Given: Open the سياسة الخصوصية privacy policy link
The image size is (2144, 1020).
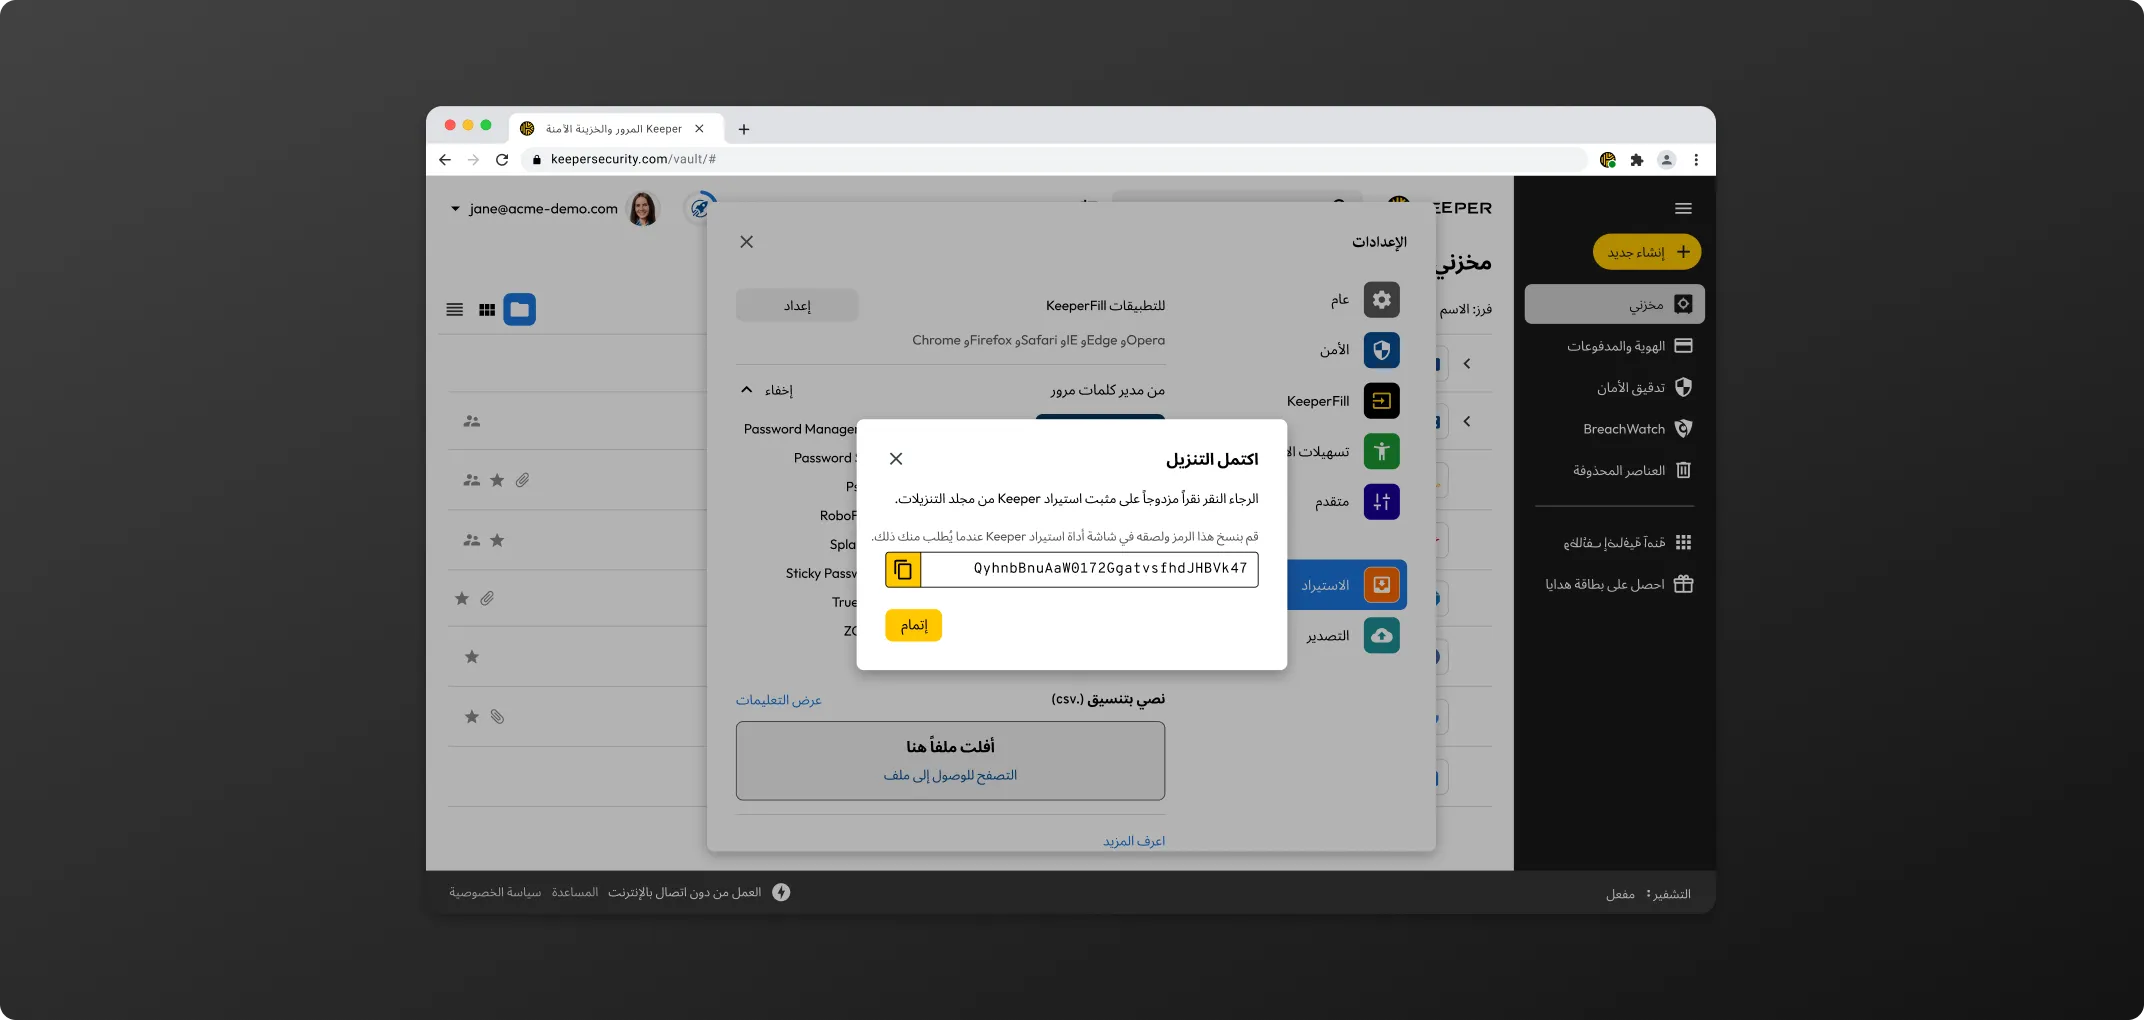Looking at the screenshot, I should coord(495,893).
